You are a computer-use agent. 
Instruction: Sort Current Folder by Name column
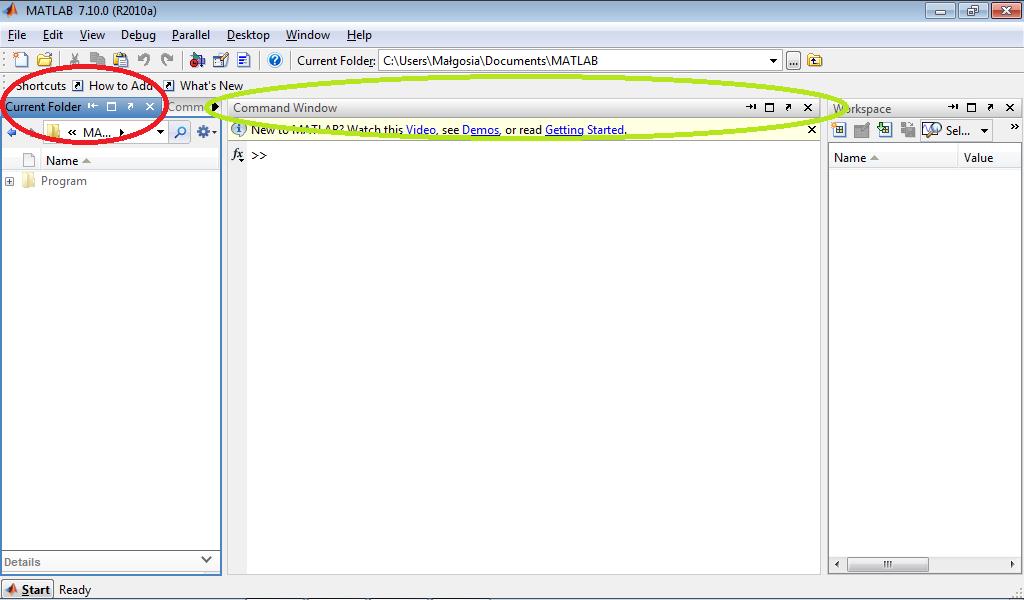[67, 161]
